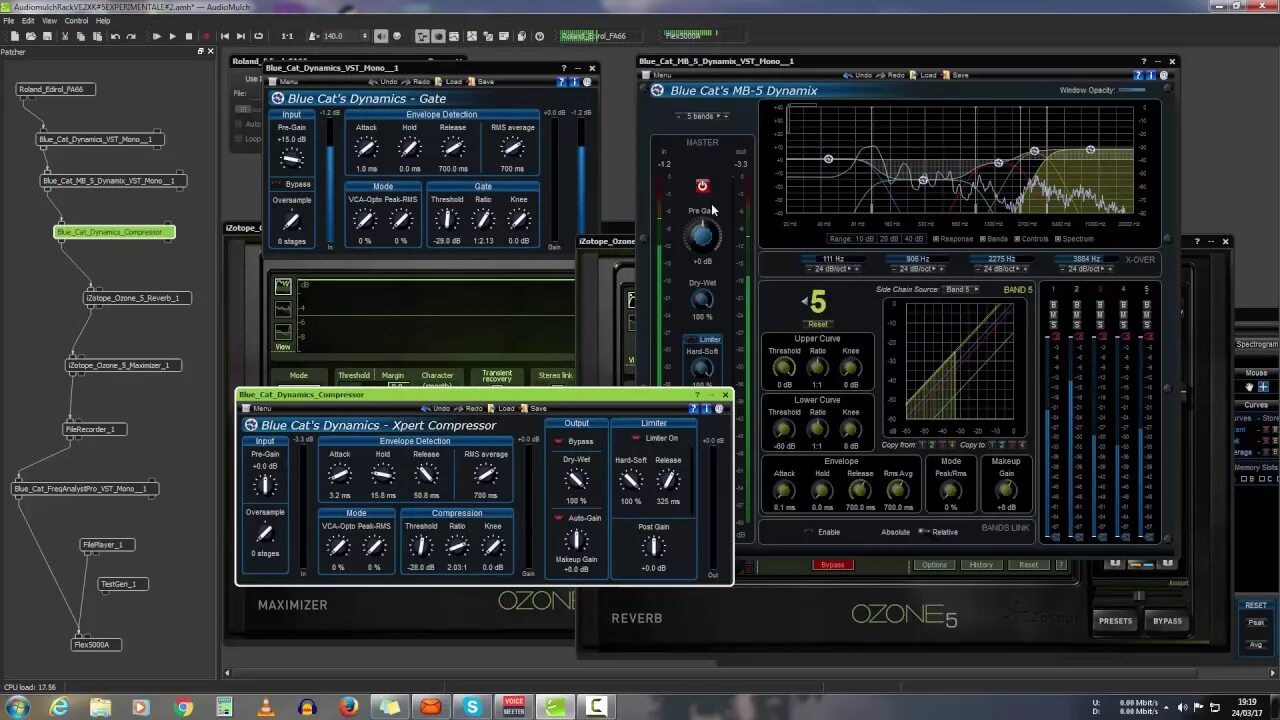This screenshot has width=1280, height=720.
Task: Open the Menu in the Xpert Compressor
Action: point(257,408)
